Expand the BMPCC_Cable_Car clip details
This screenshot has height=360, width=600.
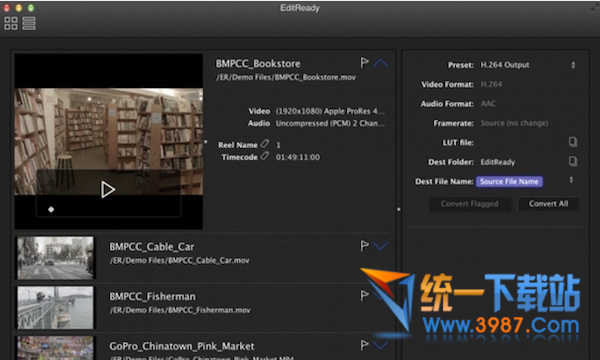[x=380, y=246]
